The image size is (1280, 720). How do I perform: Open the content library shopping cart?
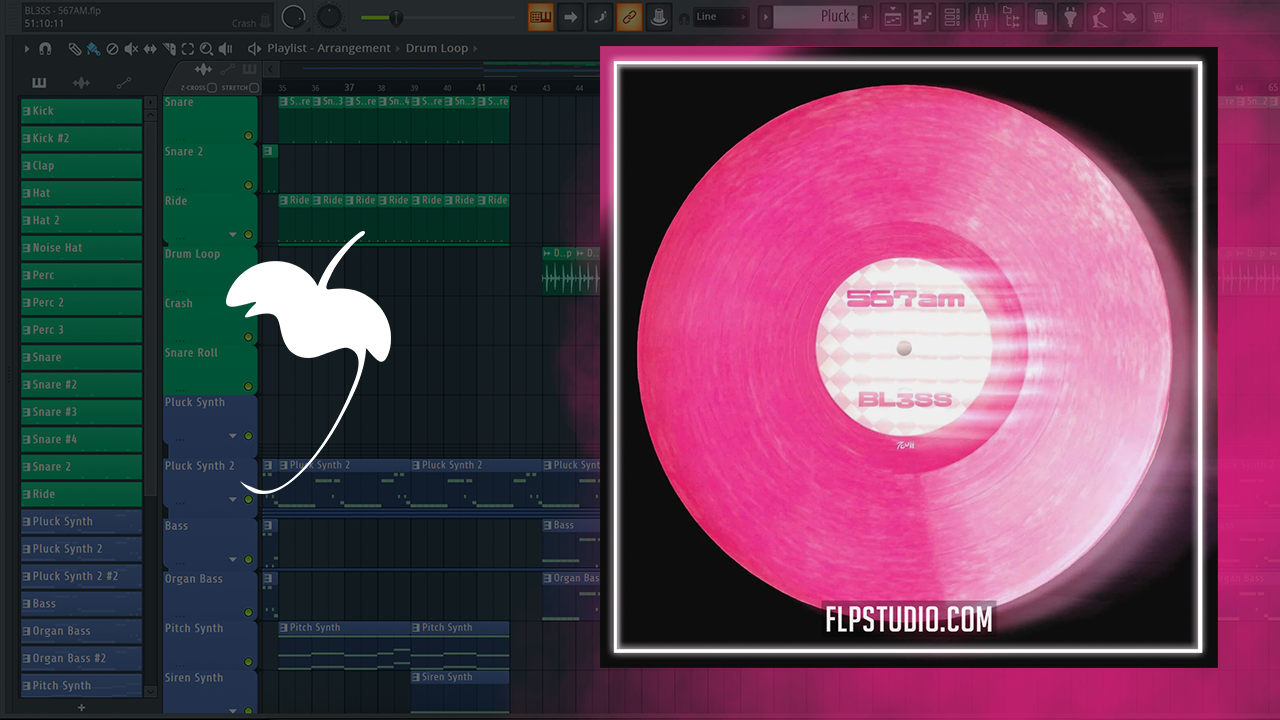coord(1158,17)
